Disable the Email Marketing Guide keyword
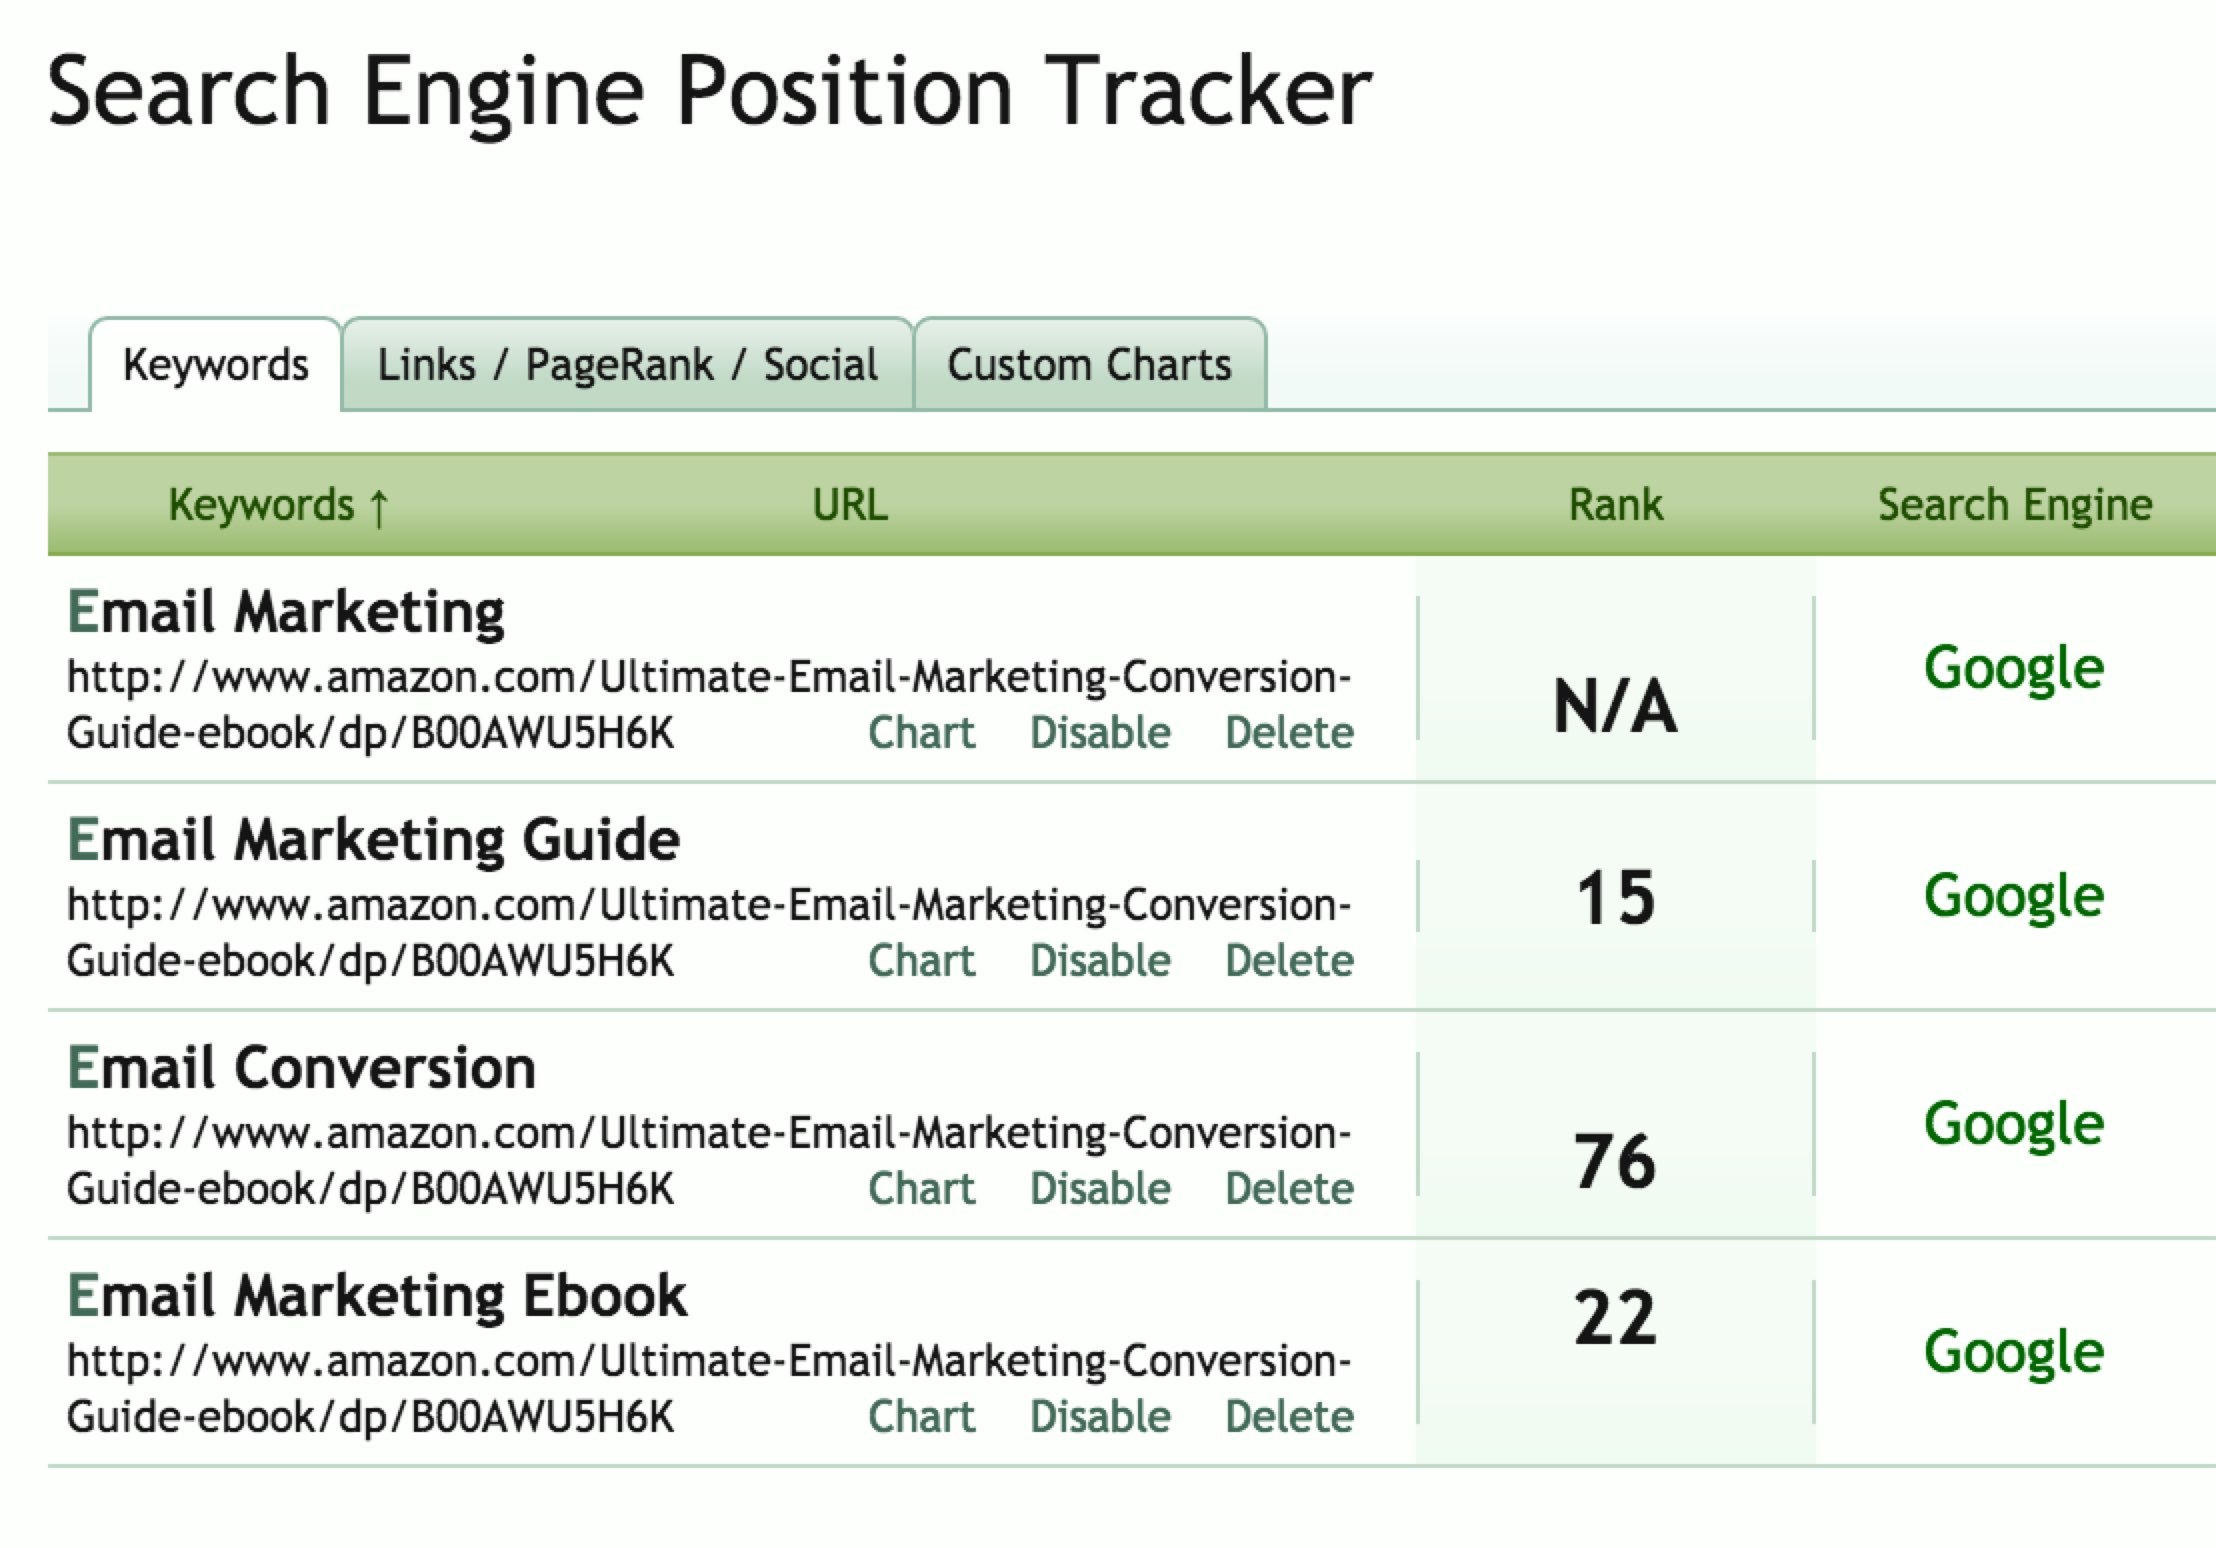Viewport: 2216px width, 1548px height. pyautogui.click(x=1100, y=961)
